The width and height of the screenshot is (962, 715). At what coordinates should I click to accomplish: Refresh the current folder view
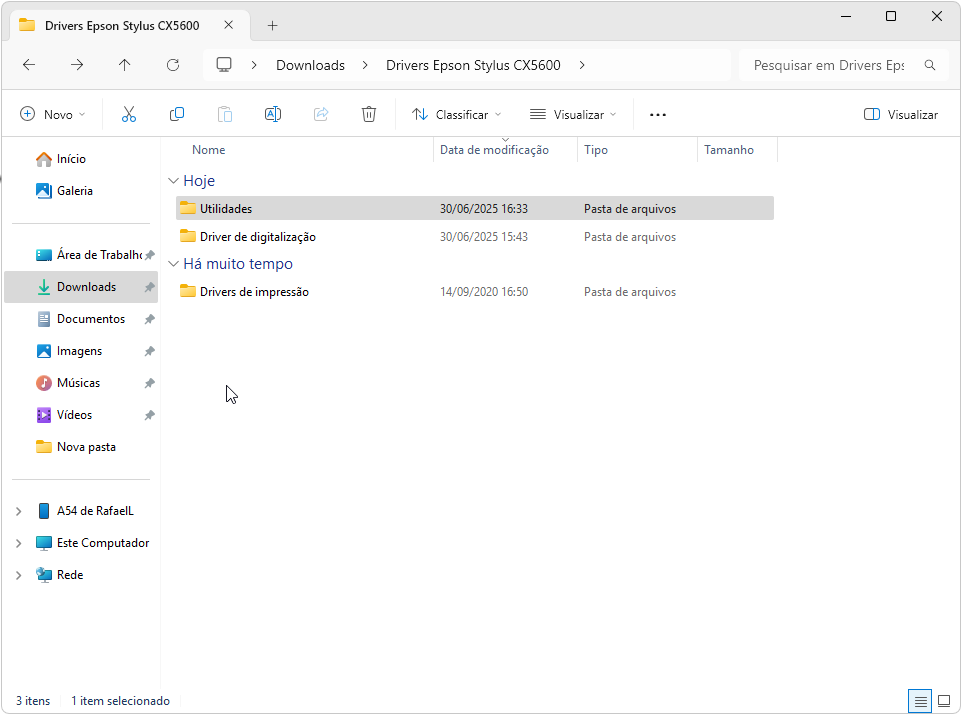point(173,65)
